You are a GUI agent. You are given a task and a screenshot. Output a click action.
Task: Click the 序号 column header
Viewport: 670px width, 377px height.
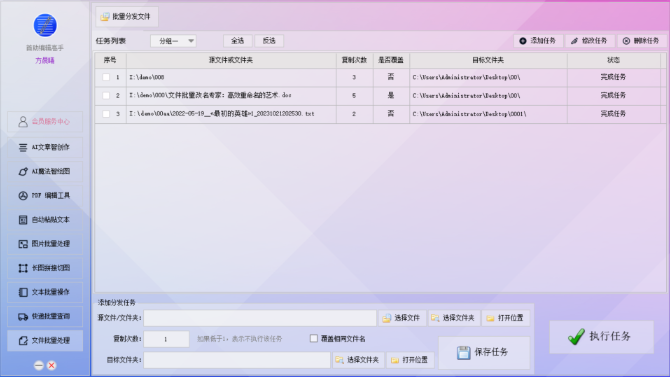tap(110, 60)
